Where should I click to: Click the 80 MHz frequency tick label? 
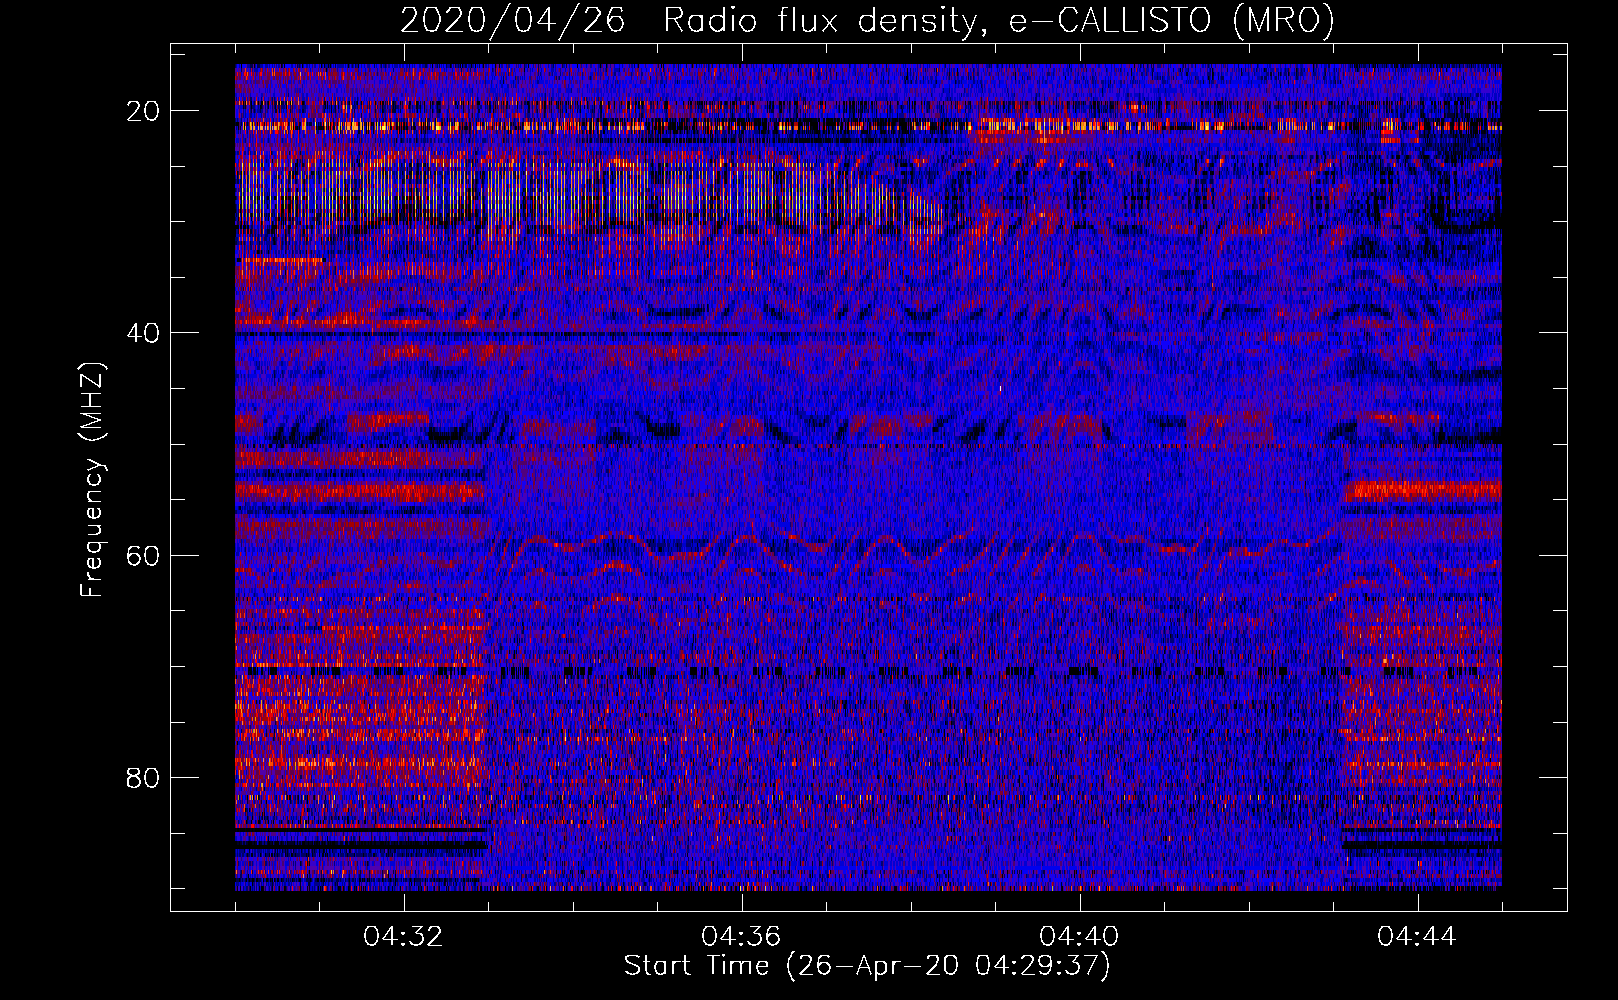pyautogui.click(x=143, y=777)
